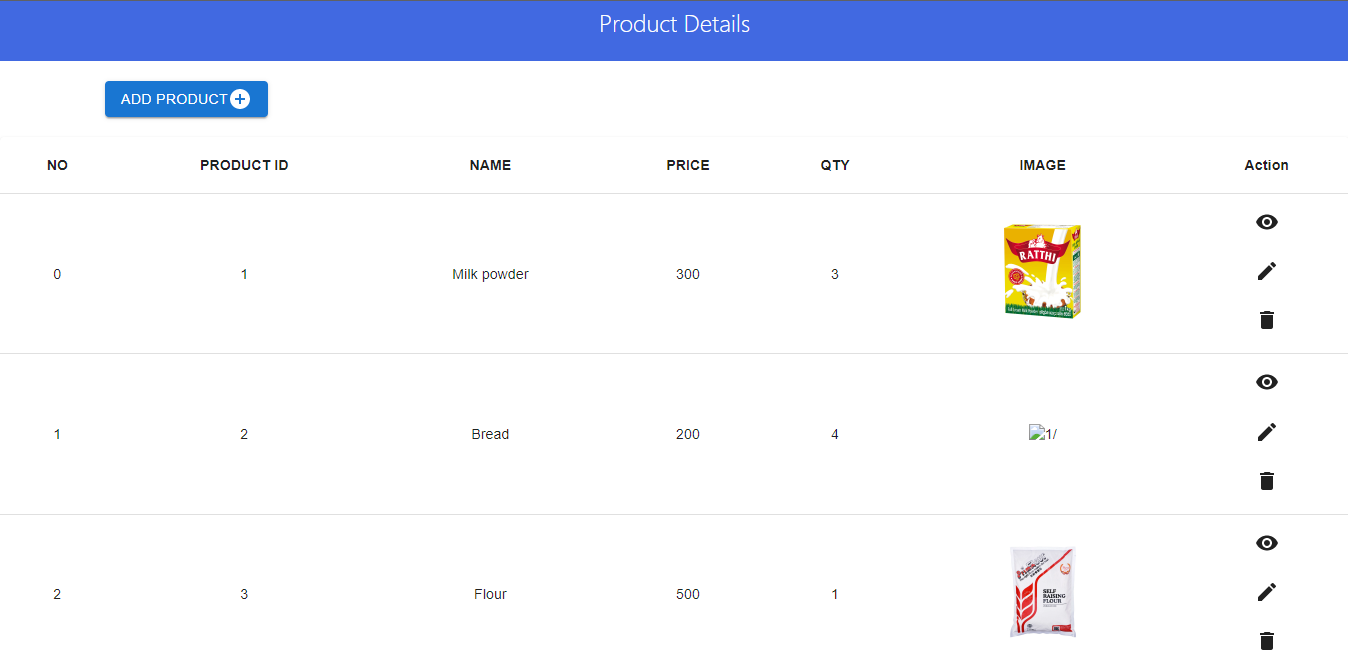Viewport: 1348px width, 652px height.
Task: Click the edit pencil icon for Flour
Action: (x=1267, y=591)
